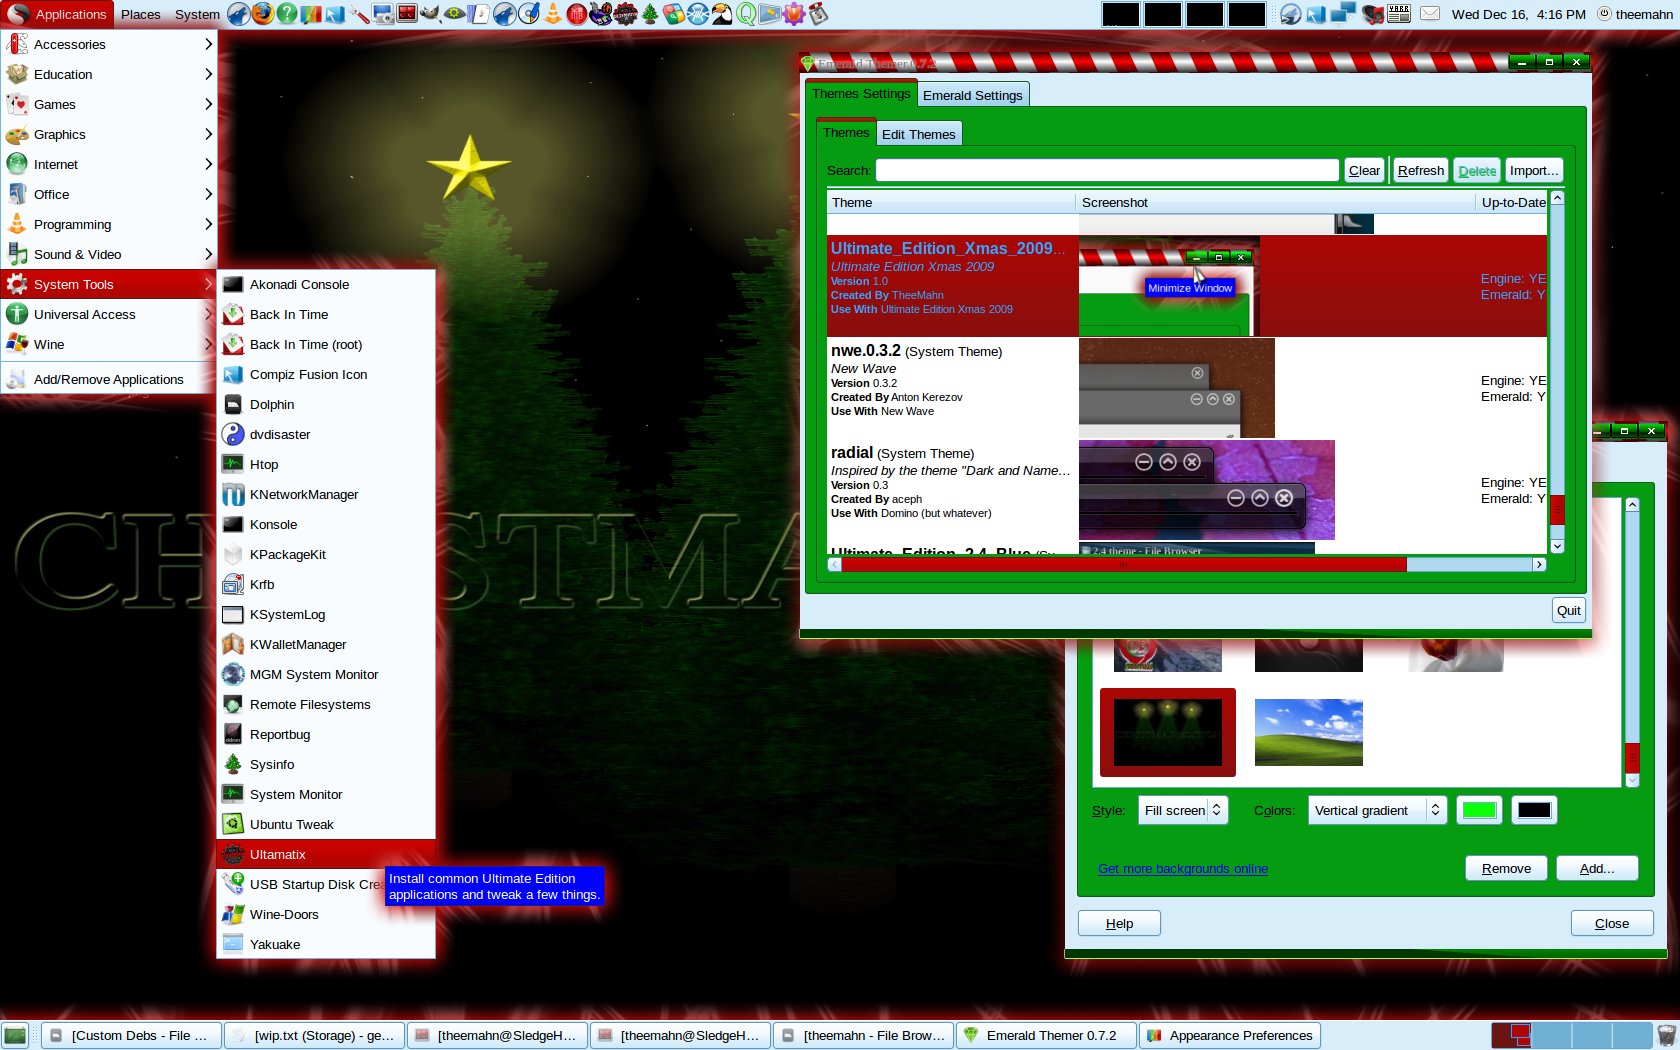Launch Firefox from the top panel
1680x1050 pixels.
[262, 14]
